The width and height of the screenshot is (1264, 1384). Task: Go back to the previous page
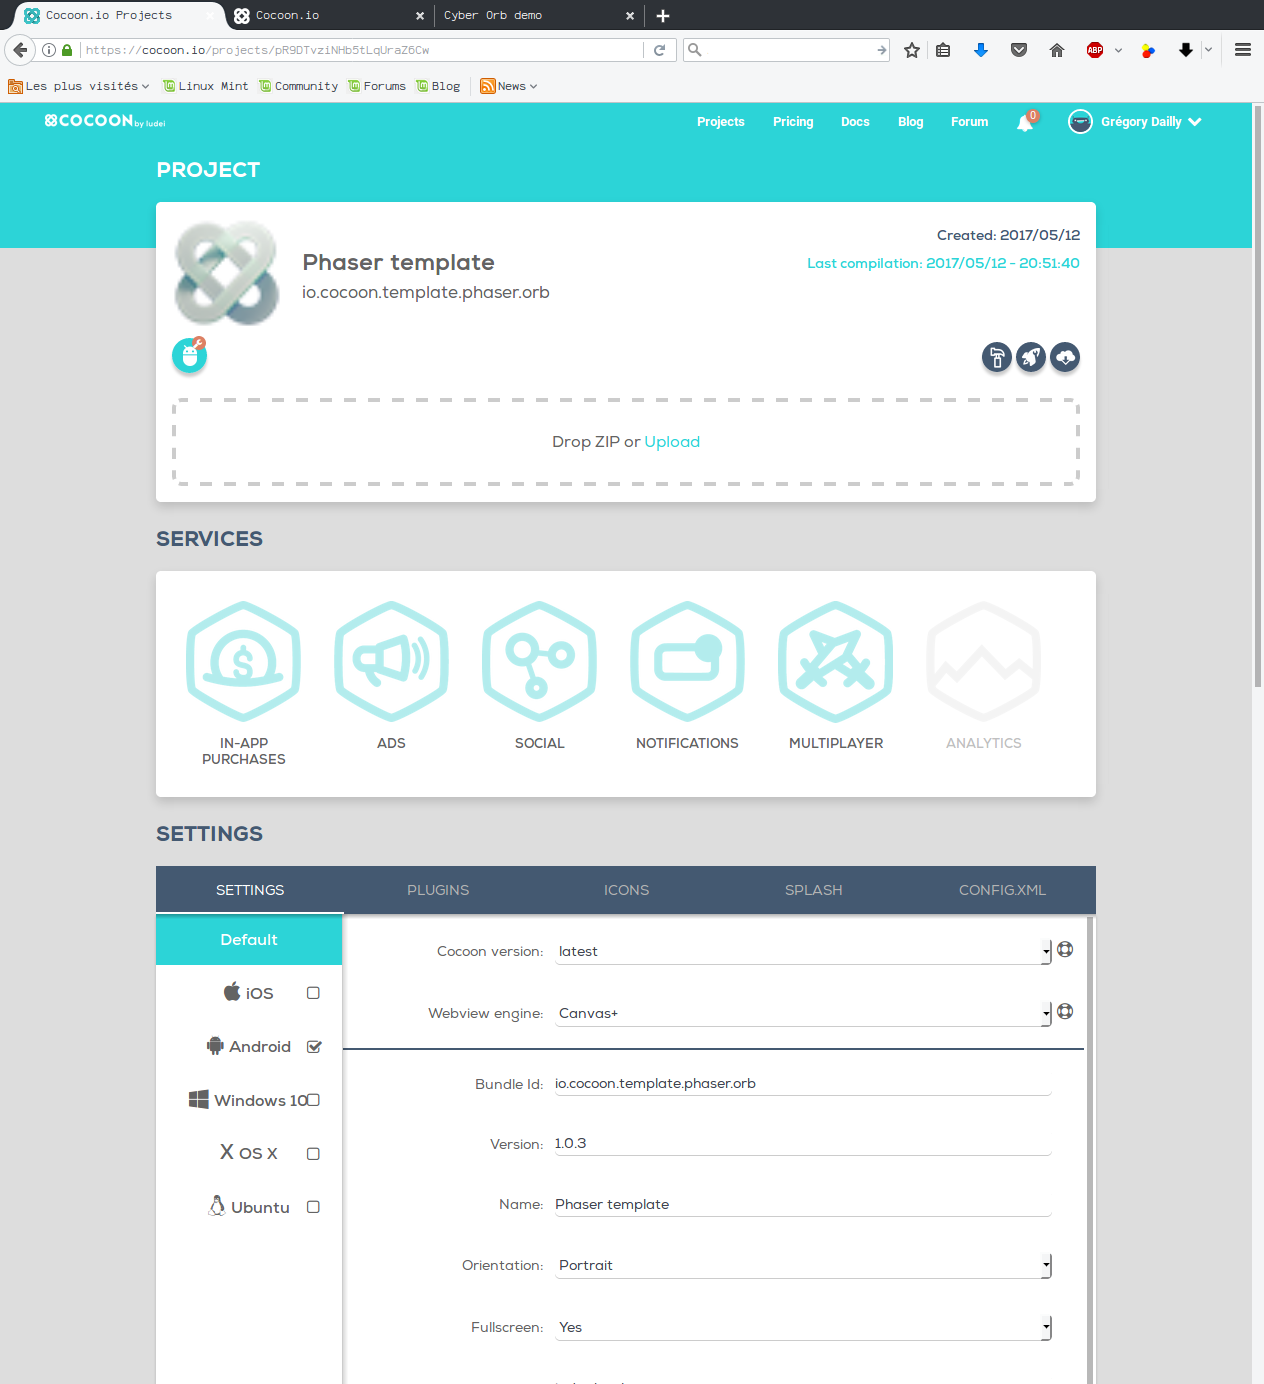pyautogui.click(x=20, y=50)
